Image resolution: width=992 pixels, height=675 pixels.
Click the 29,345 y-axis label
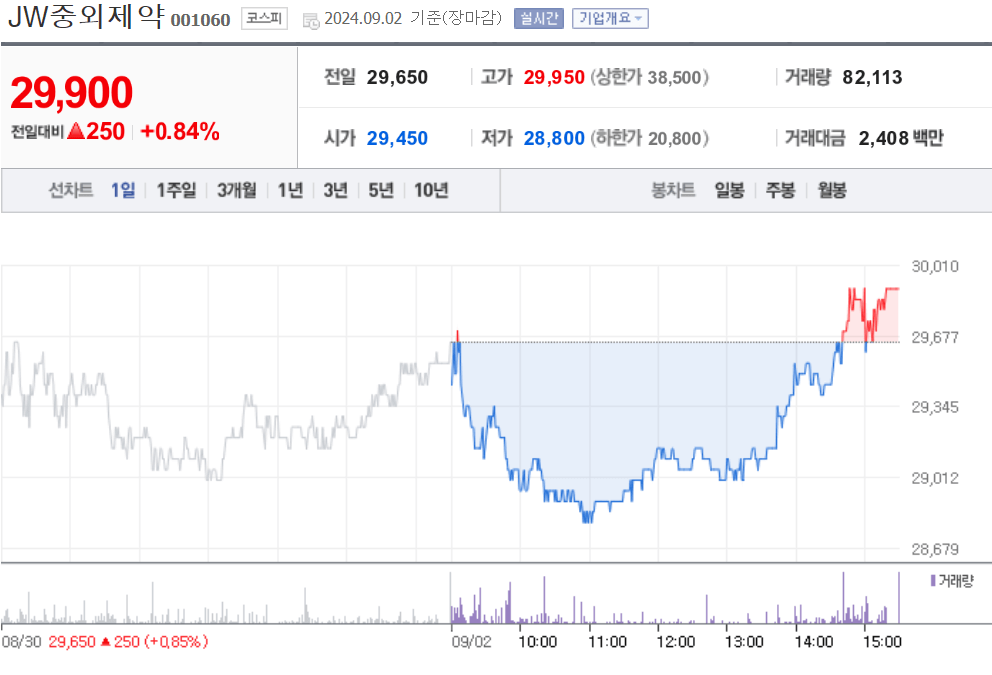pyautogui.click(x=935, y=407)
